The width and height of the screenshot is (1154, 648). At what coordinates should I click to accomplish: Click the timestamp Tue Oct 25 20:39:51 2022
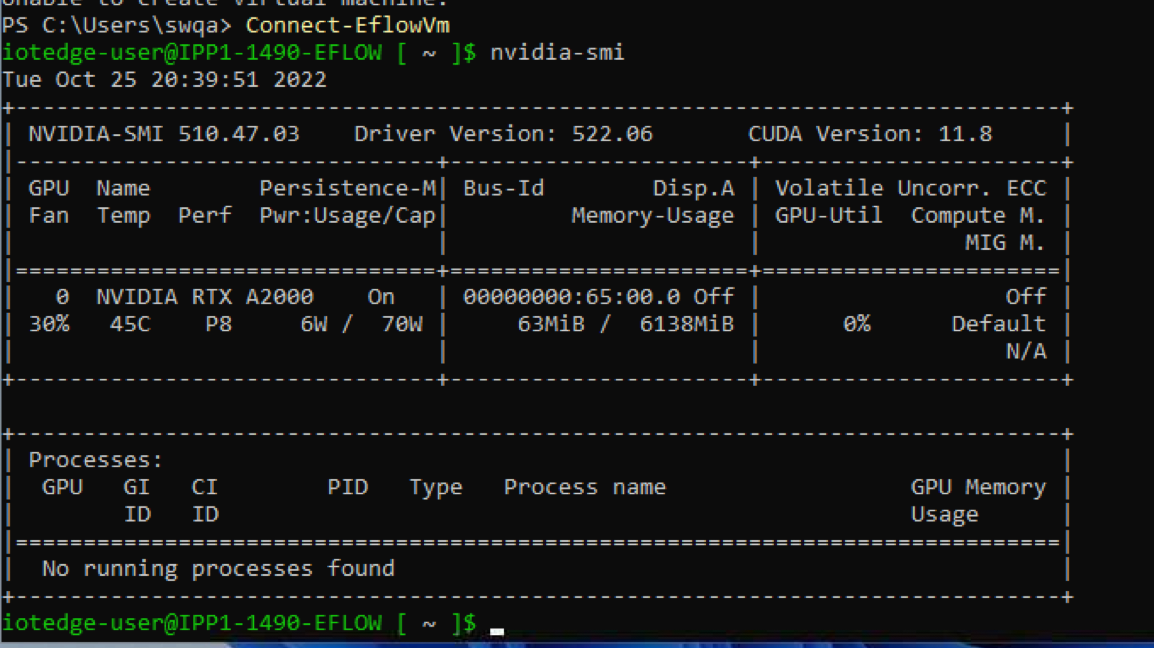point(164,79)
